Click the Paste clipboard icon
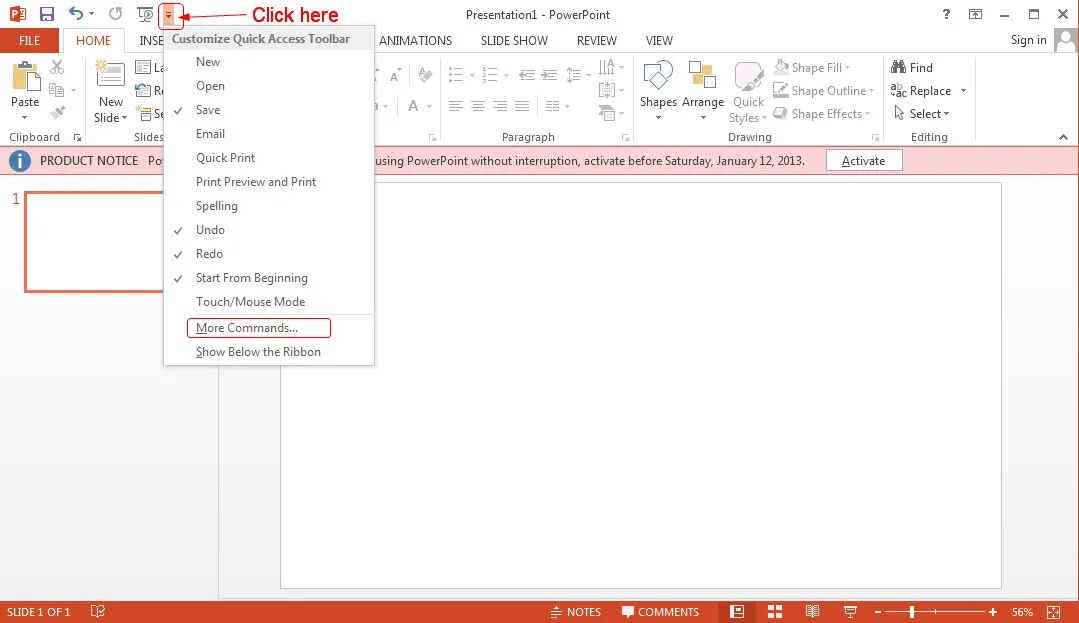 pos(25,76)
